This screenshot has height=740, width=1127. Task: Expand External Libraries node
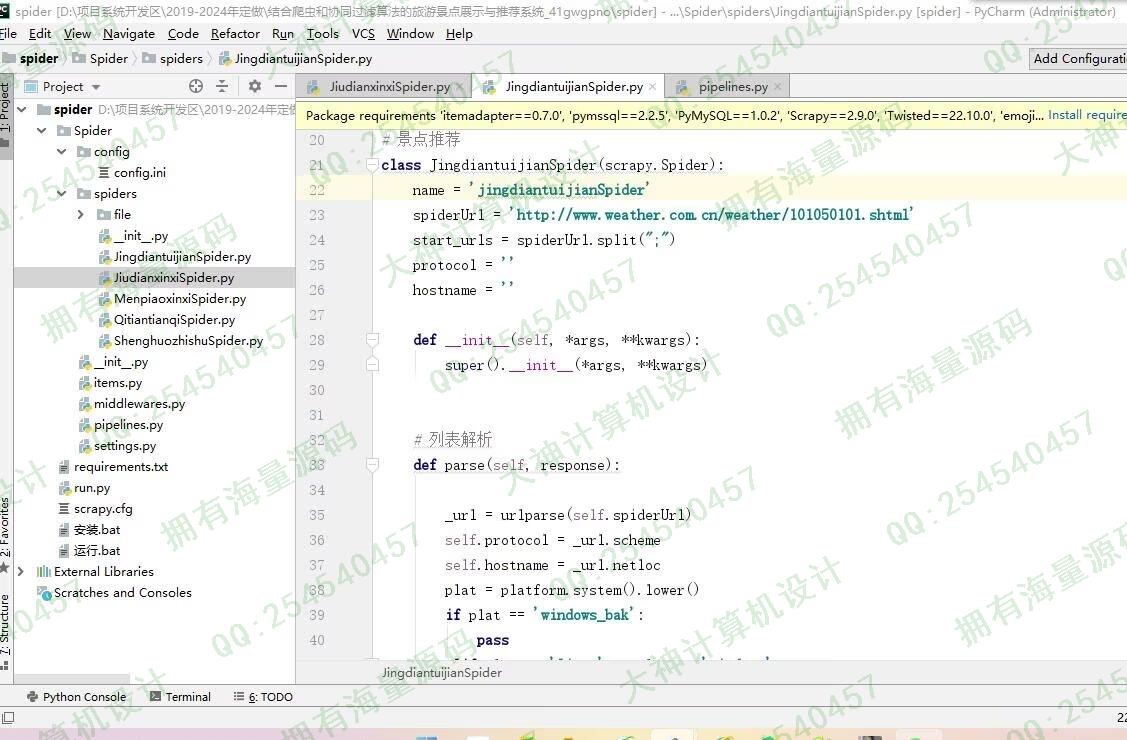pos(21,572)
